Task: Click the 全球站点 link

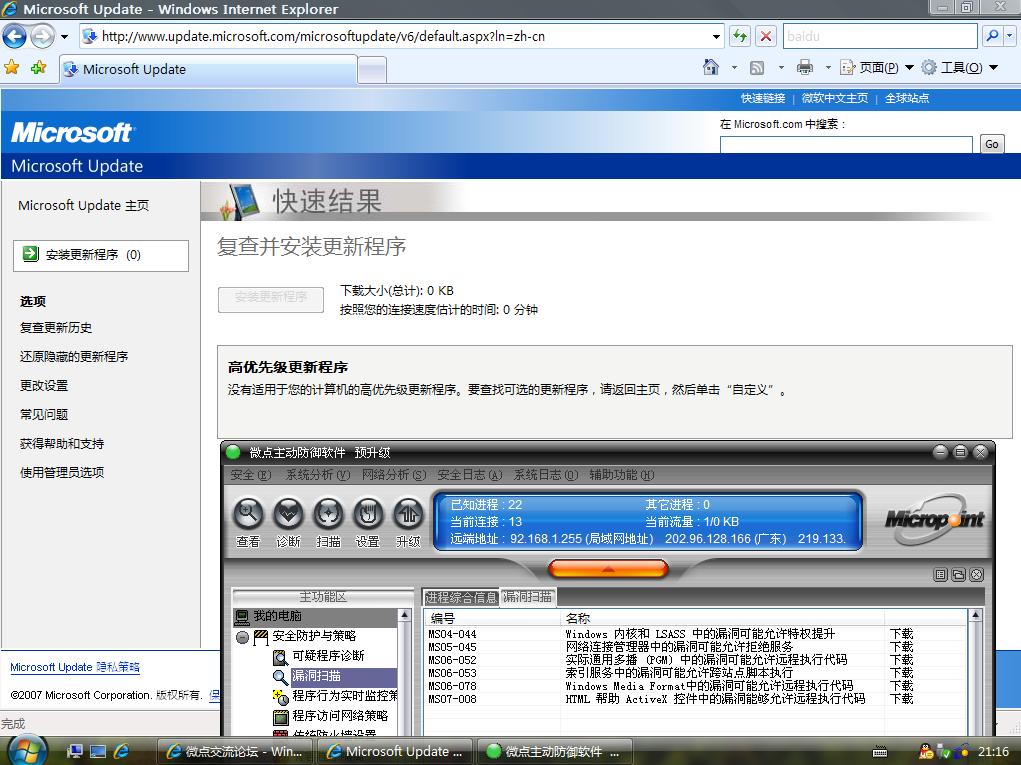Action: [907, 98]
